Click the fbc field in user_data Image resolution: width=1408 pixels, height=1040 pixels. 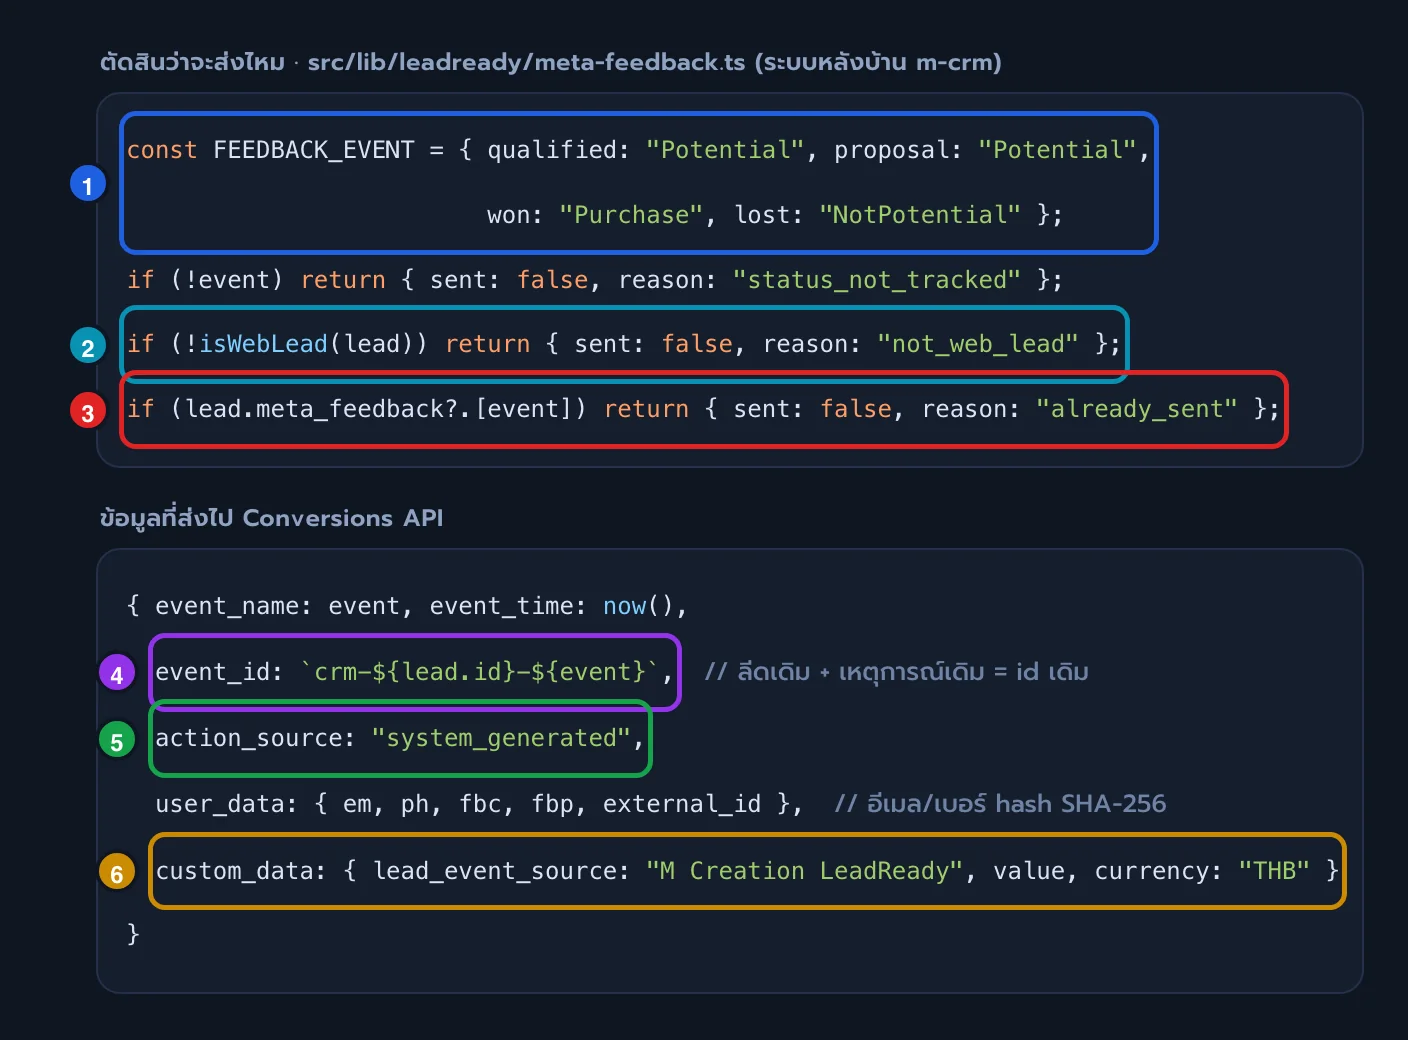click(x=480, y=804)
